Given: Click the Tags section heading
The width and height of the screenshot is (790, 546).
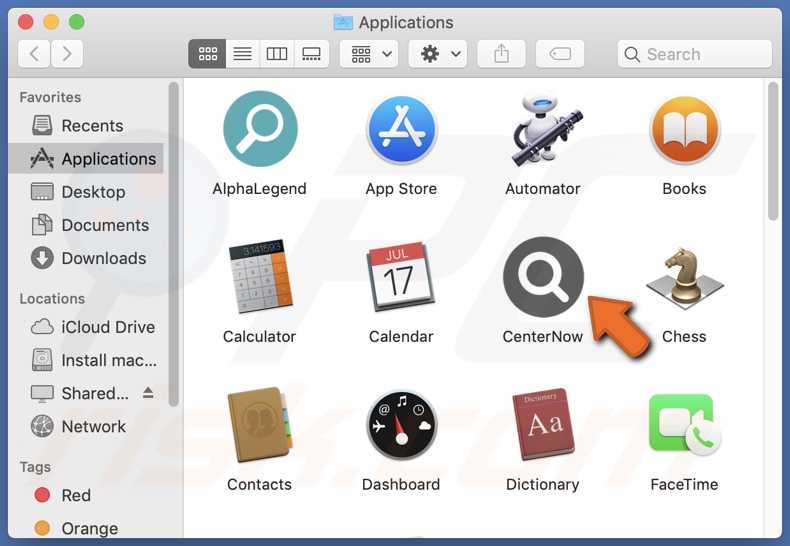Looking at the screenshot, I should click(35, 467).
